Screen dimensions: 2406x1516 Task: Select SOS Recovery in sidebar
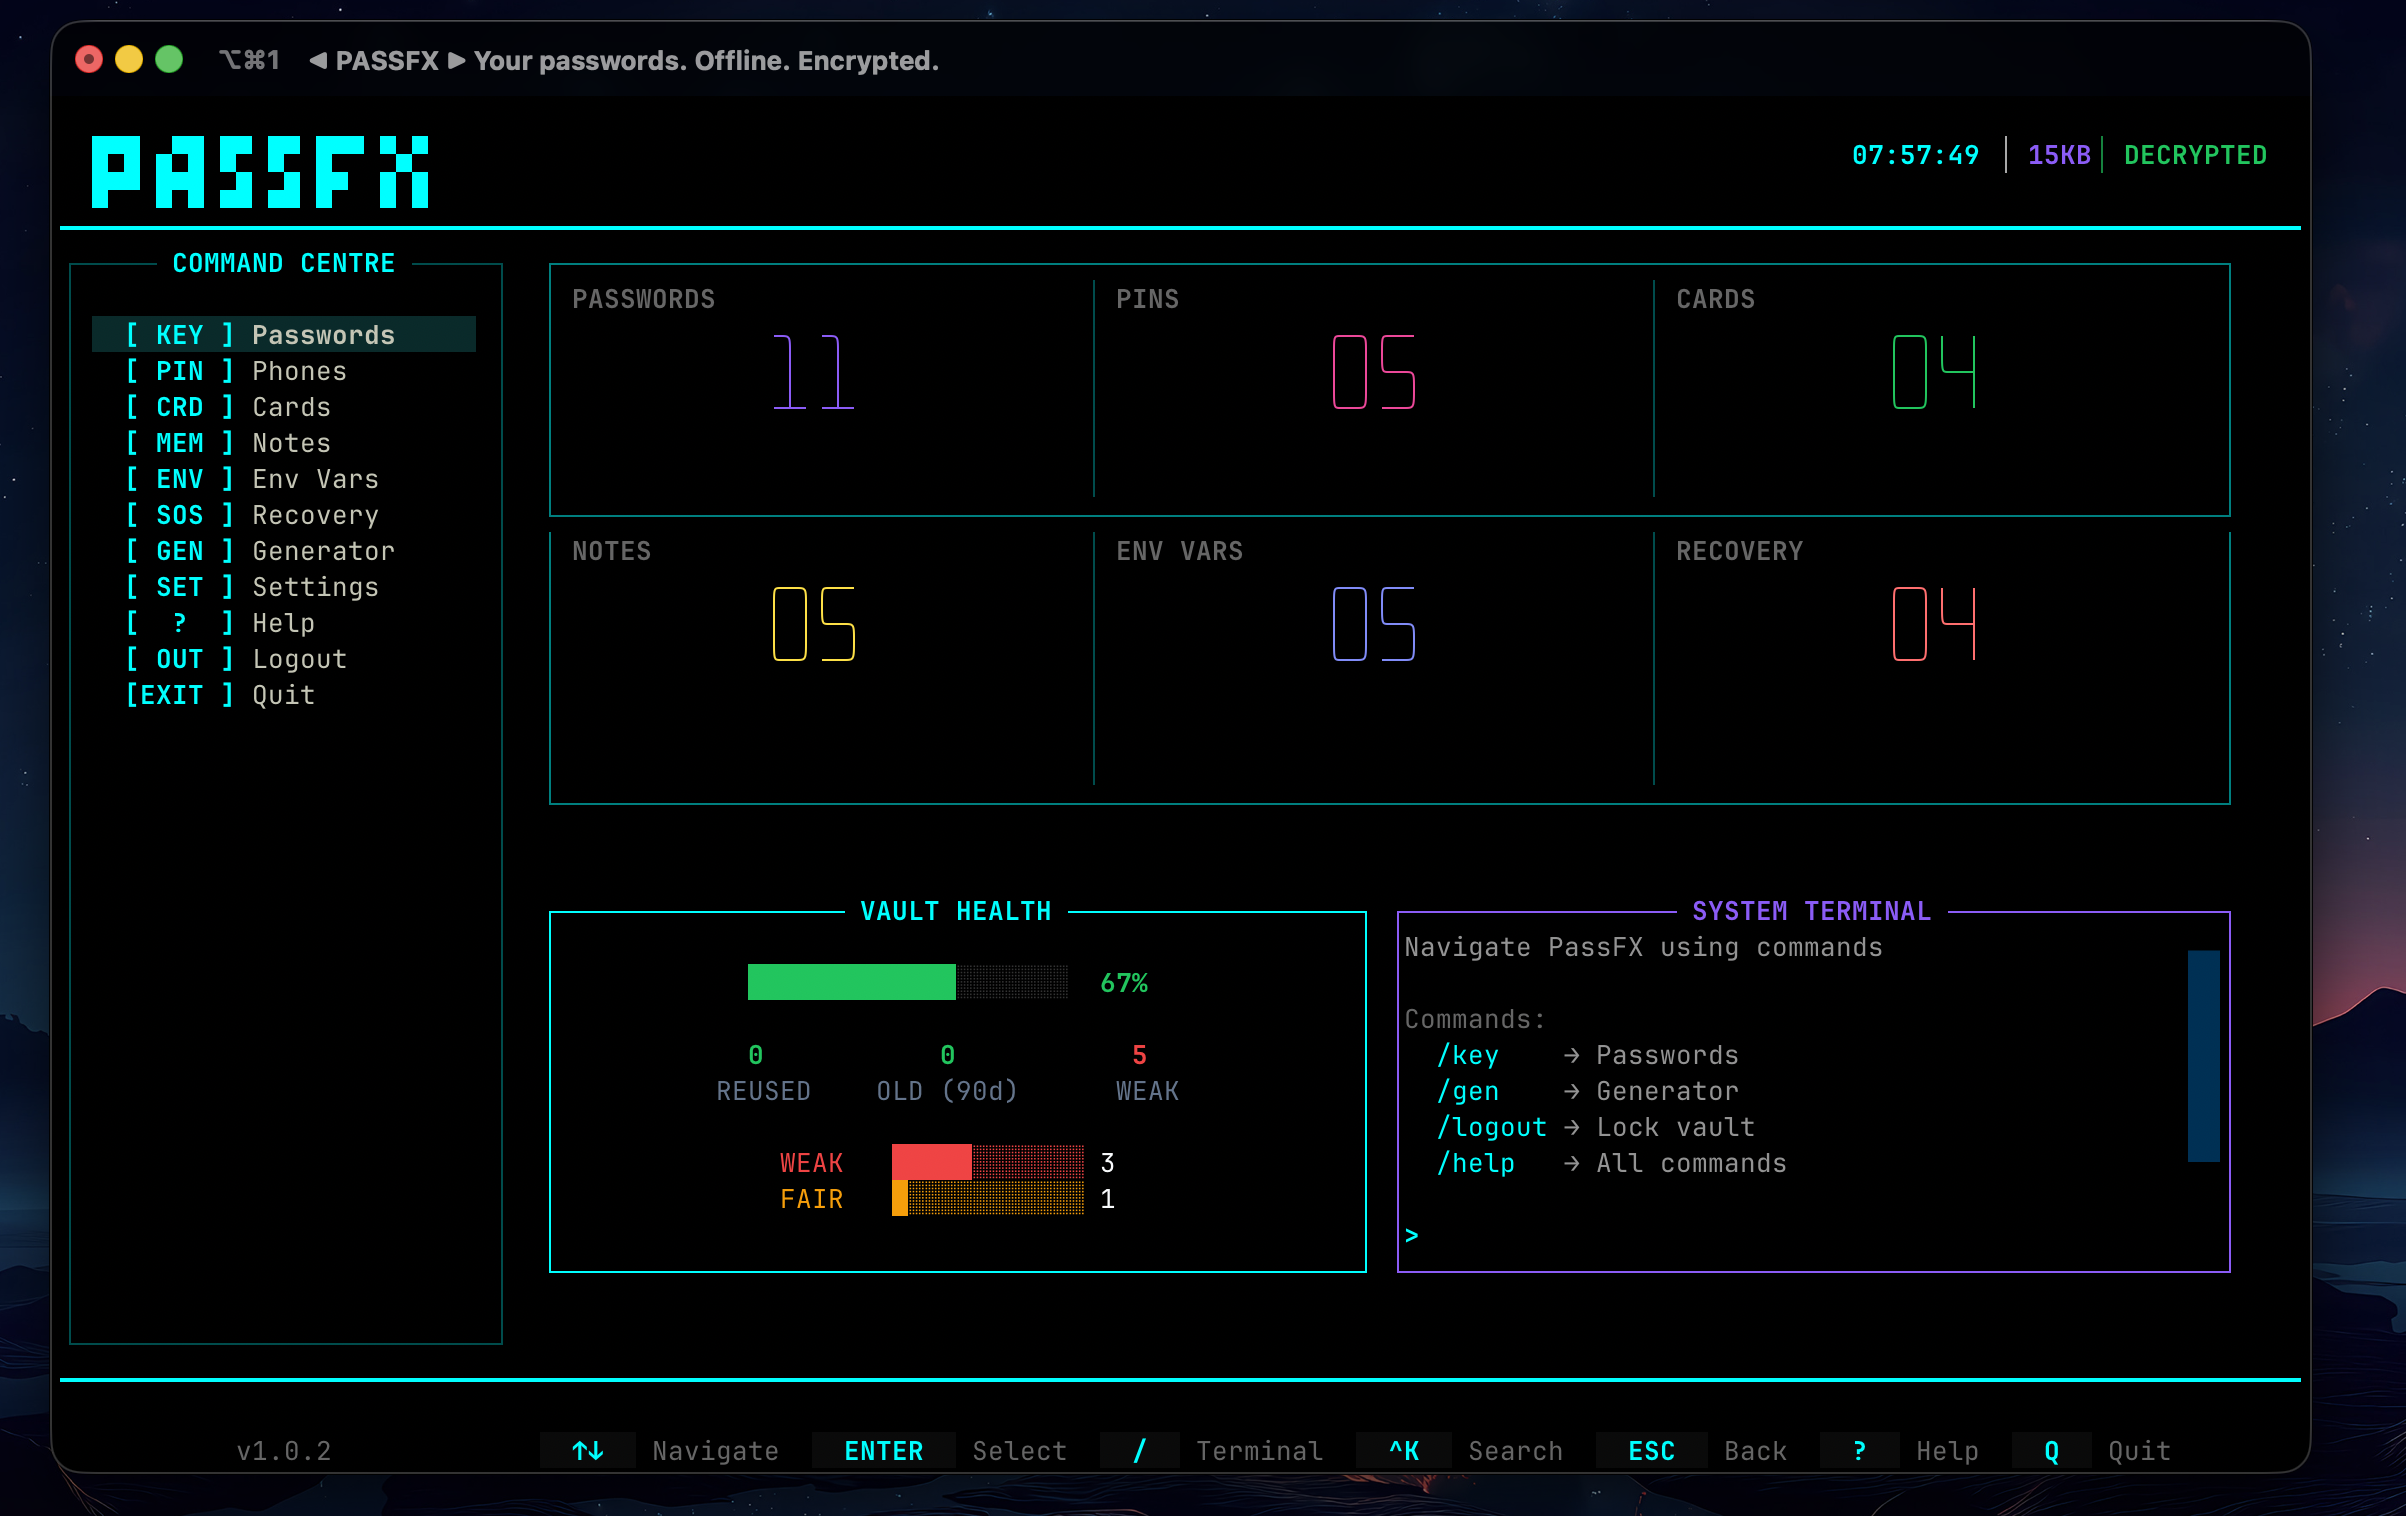283,515
